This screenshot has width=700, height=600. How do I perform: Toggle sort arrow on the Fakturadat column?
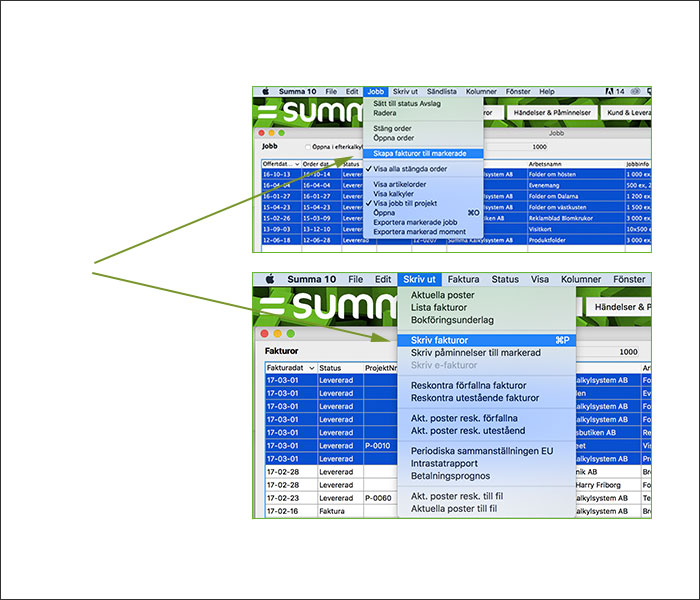[312, 368]
